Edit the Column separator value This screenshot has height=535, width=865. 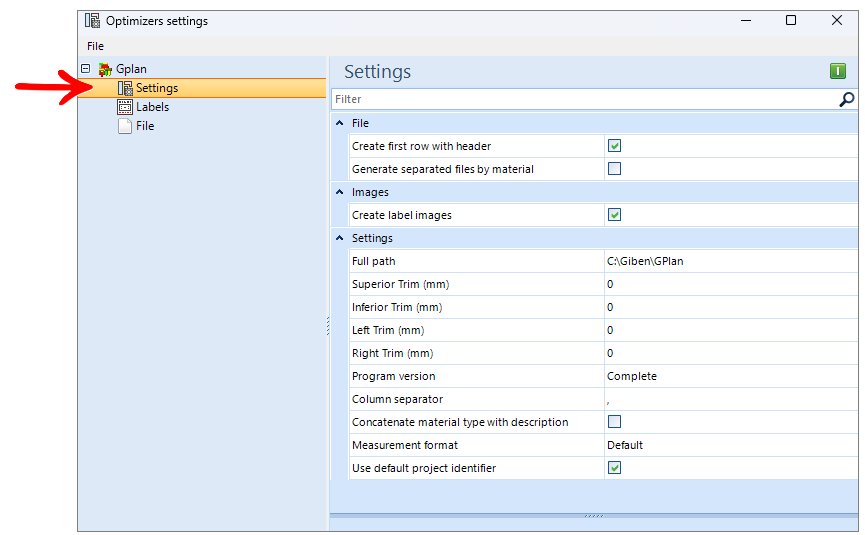coord(730,399)
